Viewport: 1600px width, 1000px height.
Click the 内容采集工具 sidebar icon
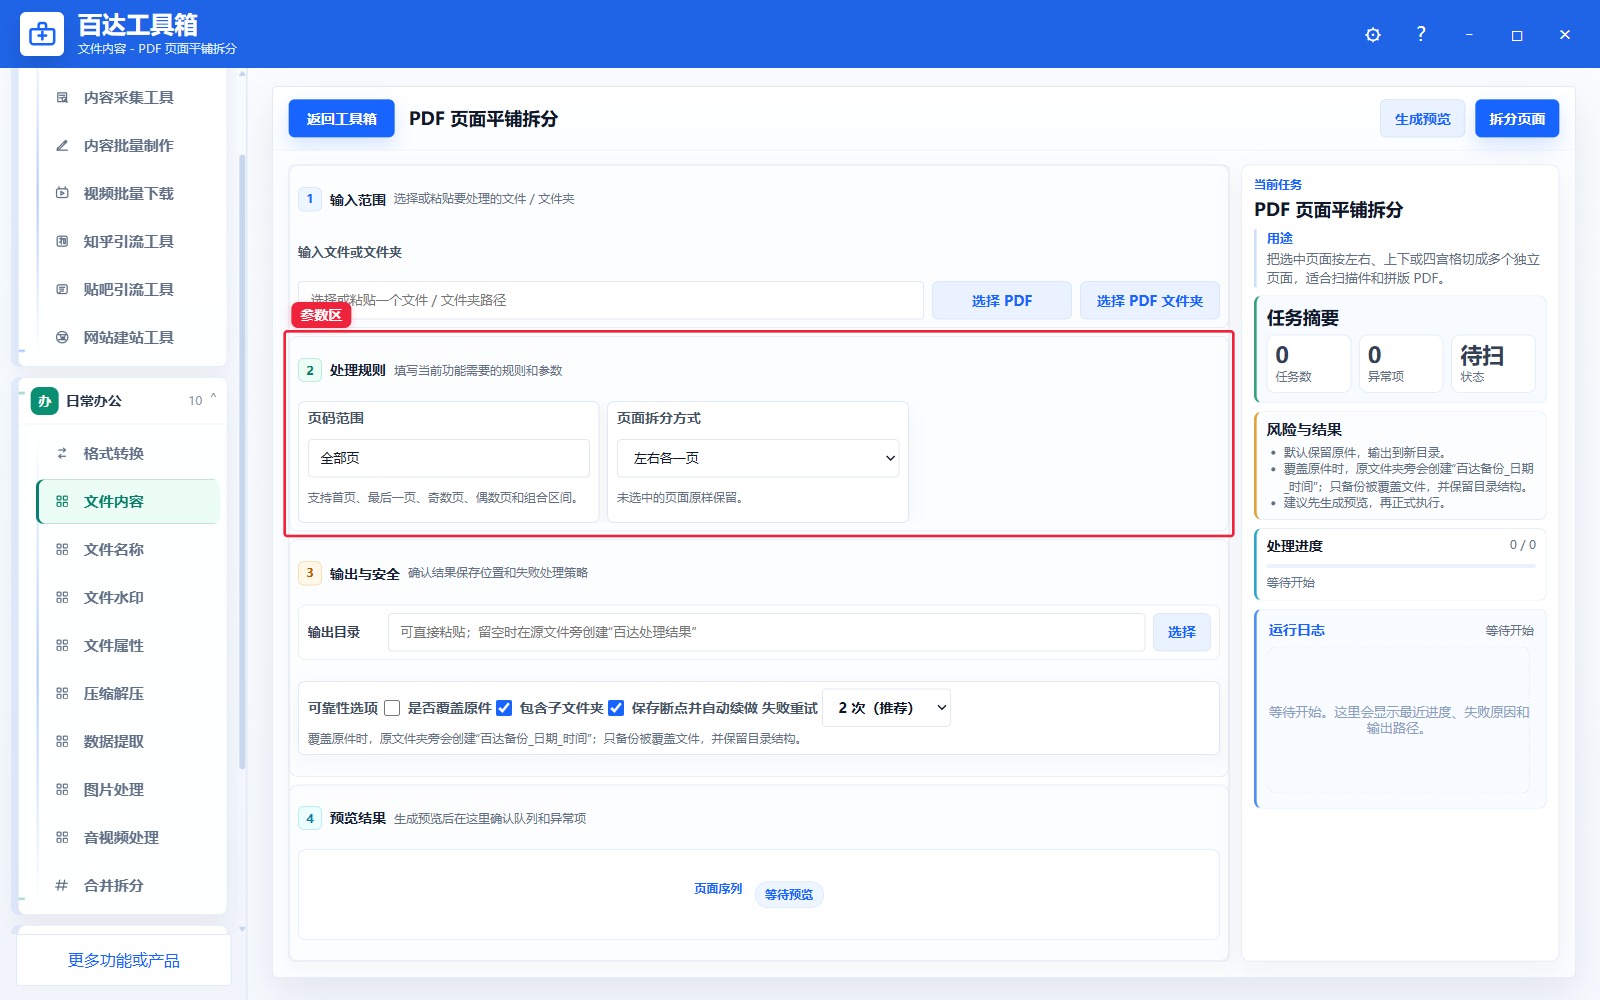(x=62, y=98)
